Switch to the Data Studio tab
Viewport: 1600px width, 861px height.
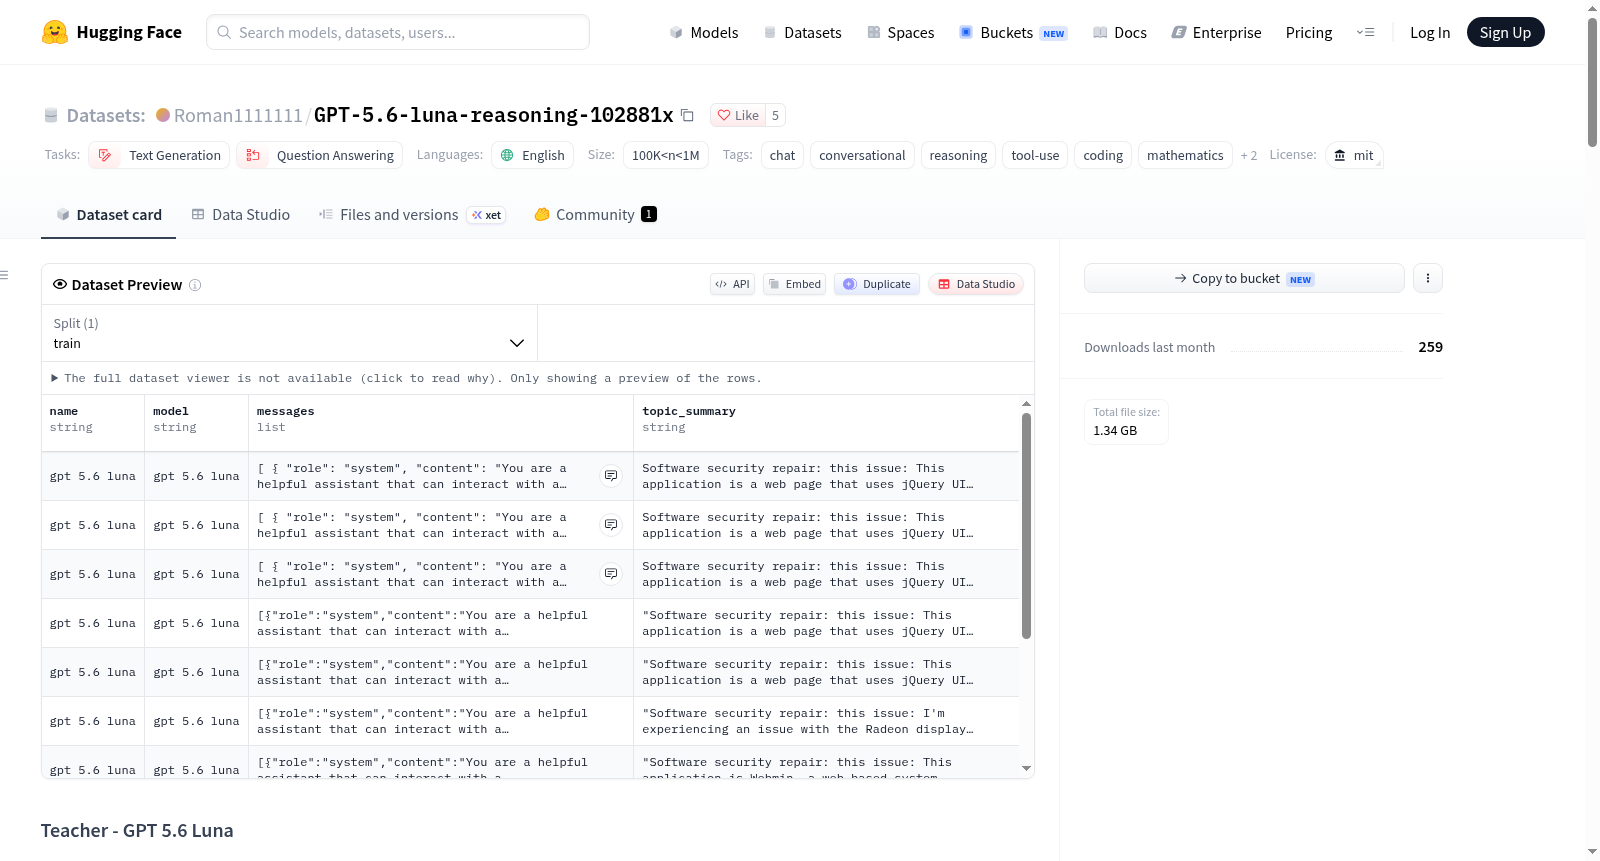coord(241,214)
